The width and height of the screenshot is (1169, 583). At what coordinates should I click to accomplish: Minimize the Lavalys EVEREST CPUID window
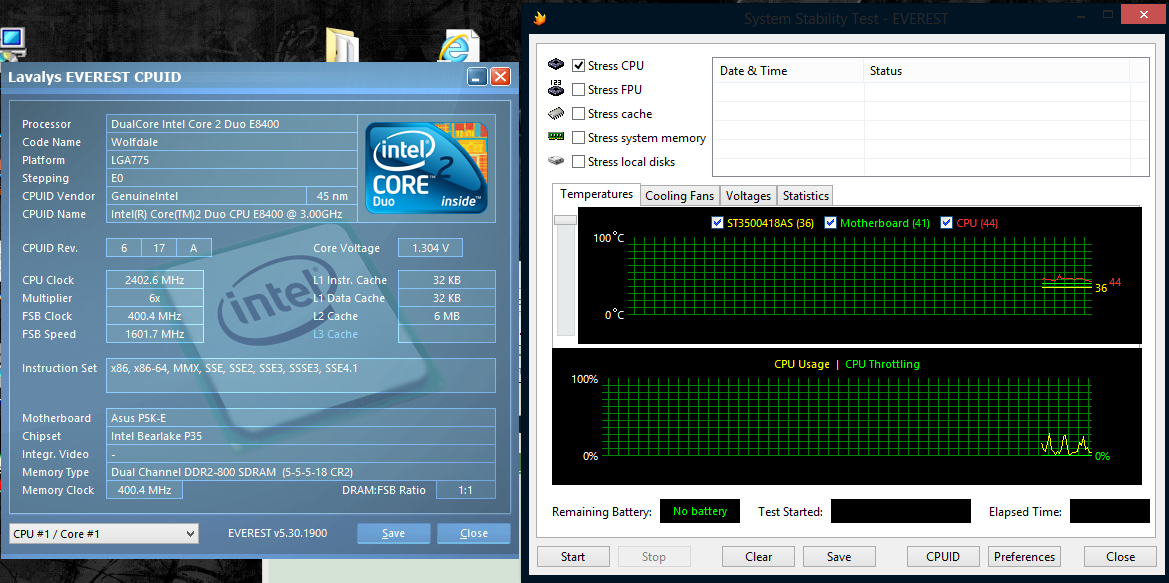(478, 76)
